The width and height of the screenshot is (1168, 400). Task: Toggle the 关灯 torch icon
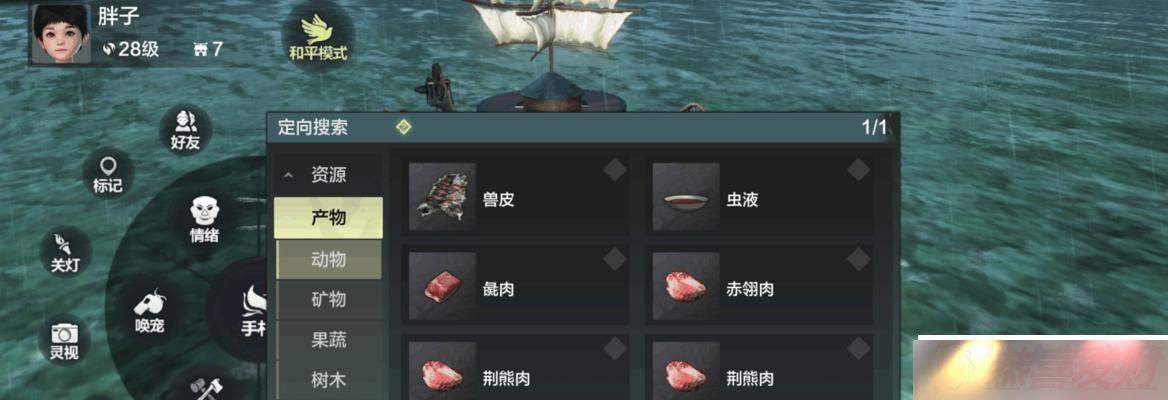pos(65,252)
